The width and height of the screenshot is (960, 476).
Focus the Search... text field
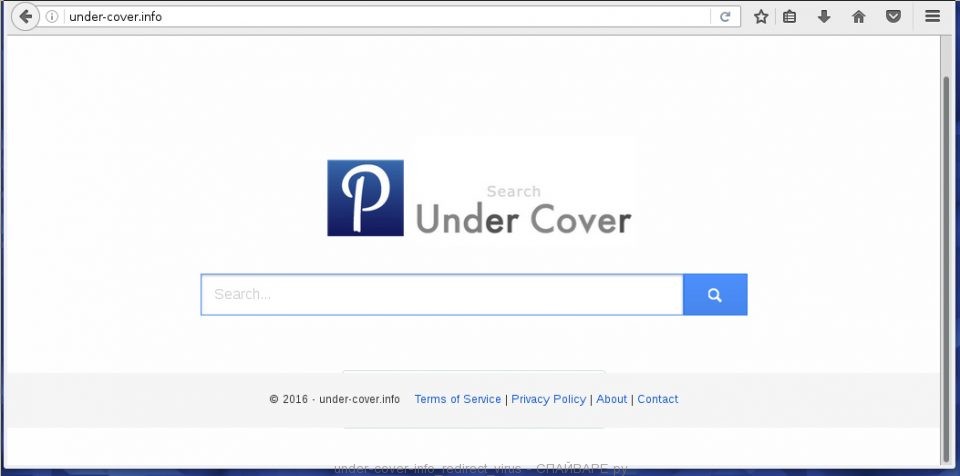[441, 295]
